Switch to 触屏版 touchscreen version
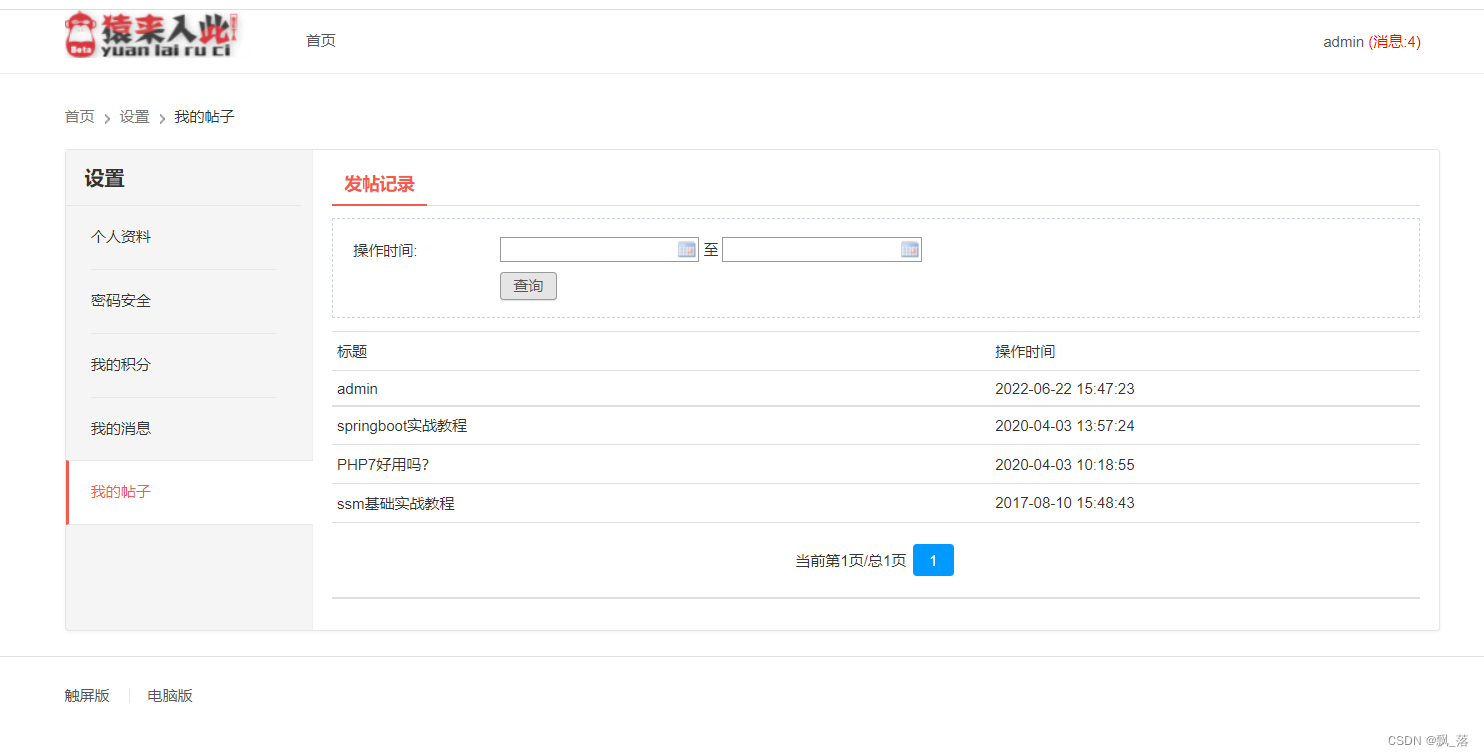The height and width of the screenshot is (756, 1484). (x=87, y=695)
